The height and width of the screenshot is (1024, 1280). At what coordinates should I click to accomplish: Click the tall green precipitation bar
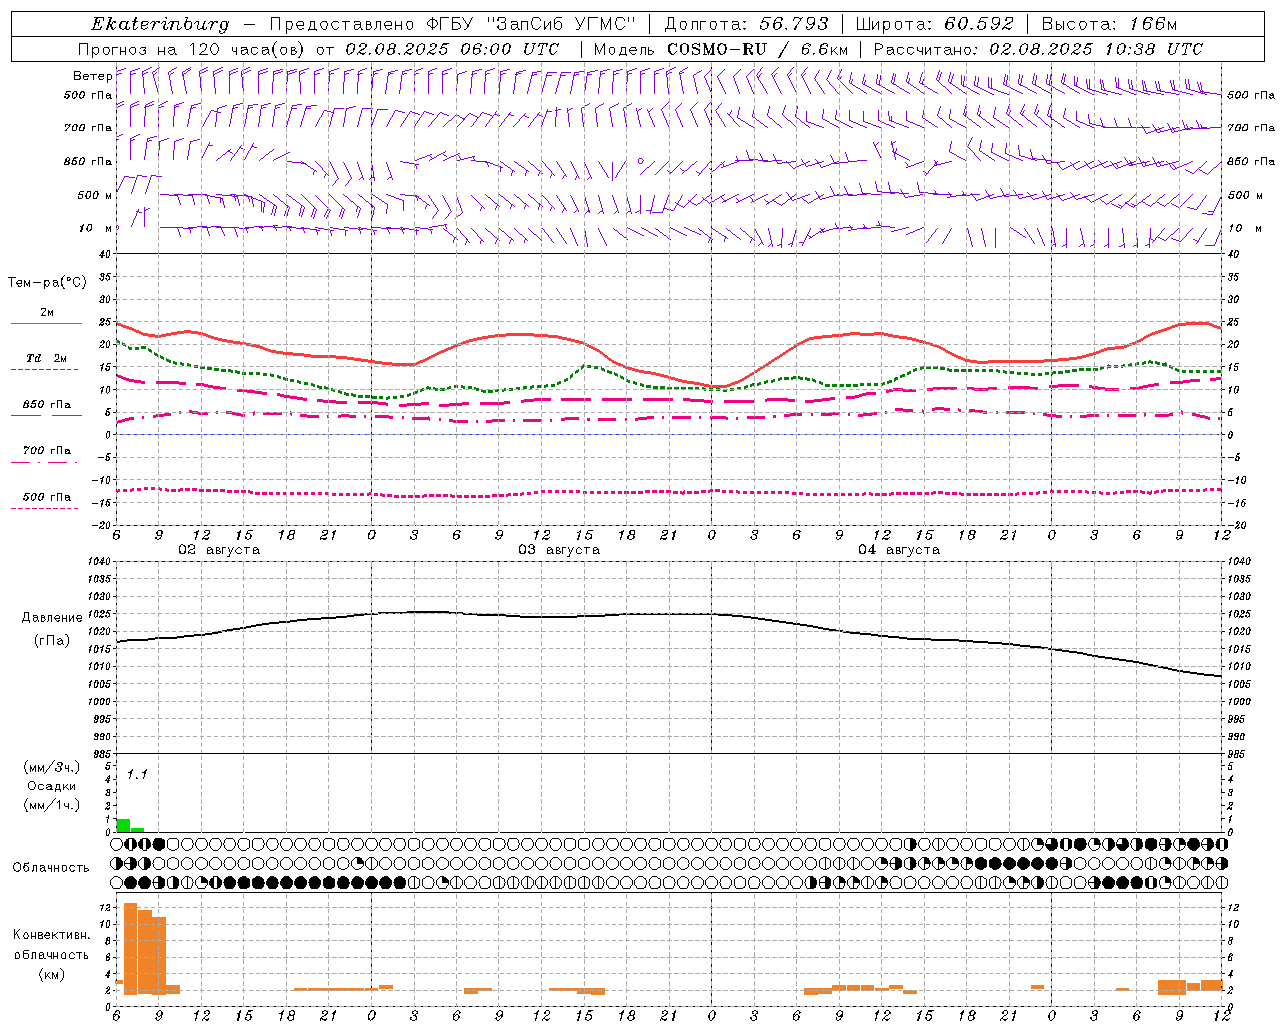tap(123, 825)
